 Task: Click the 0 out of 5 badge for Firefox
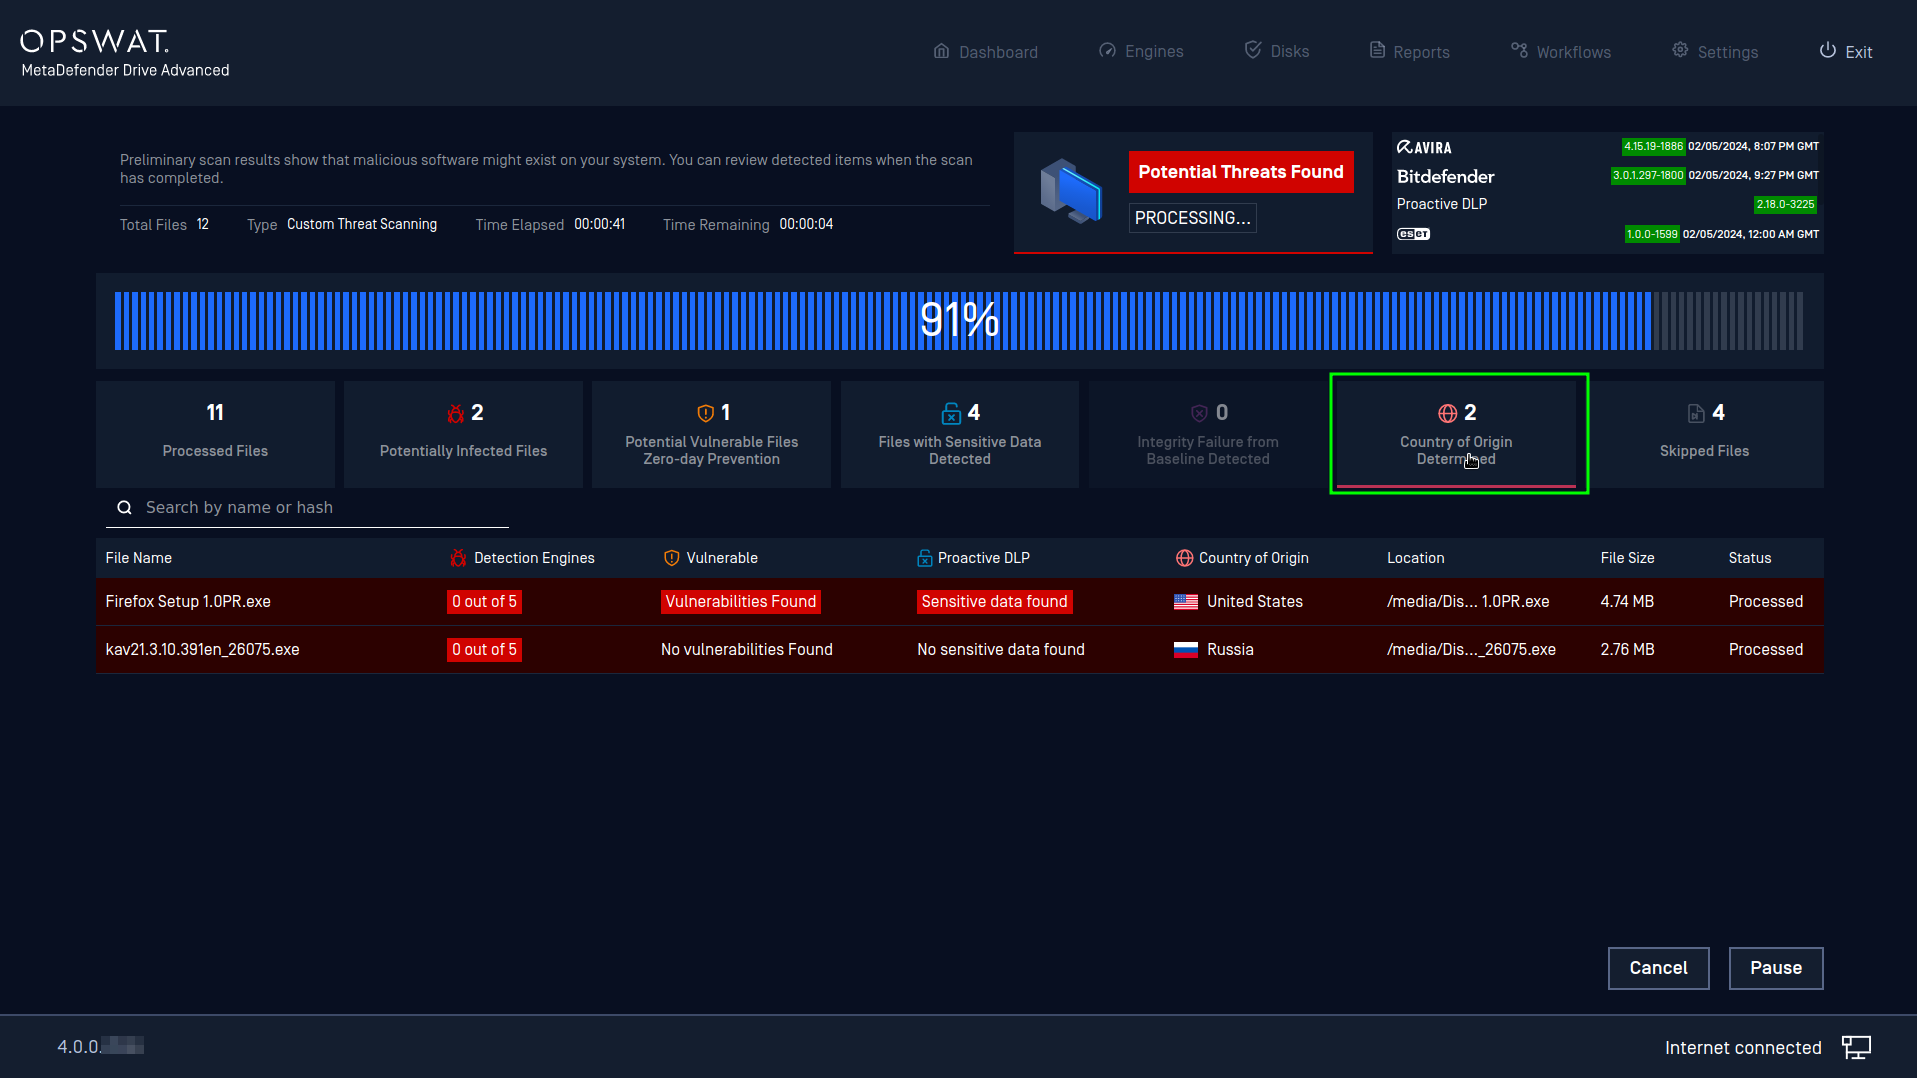484,602
